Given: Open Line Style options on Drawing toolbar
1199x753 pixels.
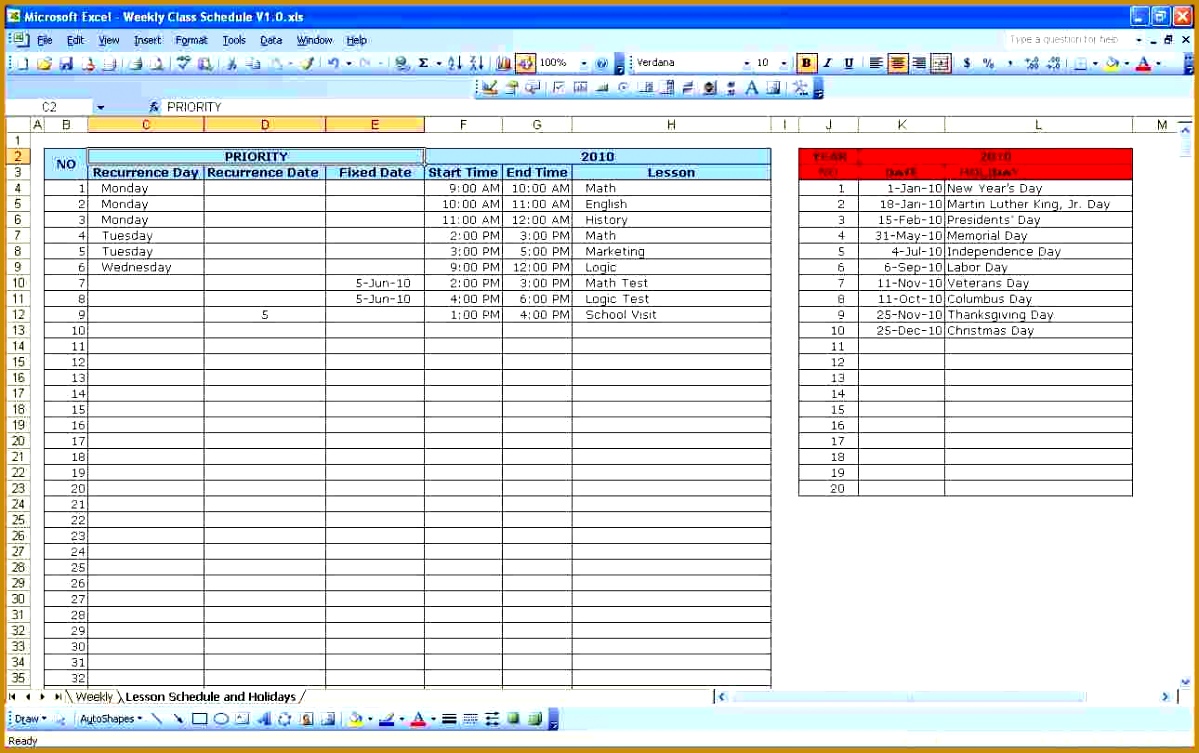Looking at the screenshot, I should [x=449, y=719].
